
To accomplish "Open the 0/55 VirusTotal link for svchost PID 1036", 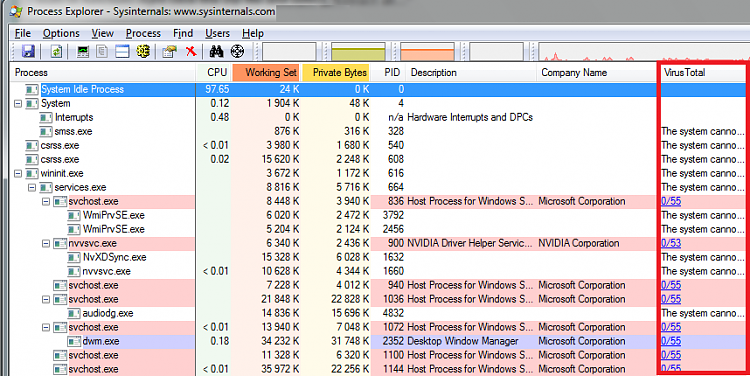I will click(671, 299).
